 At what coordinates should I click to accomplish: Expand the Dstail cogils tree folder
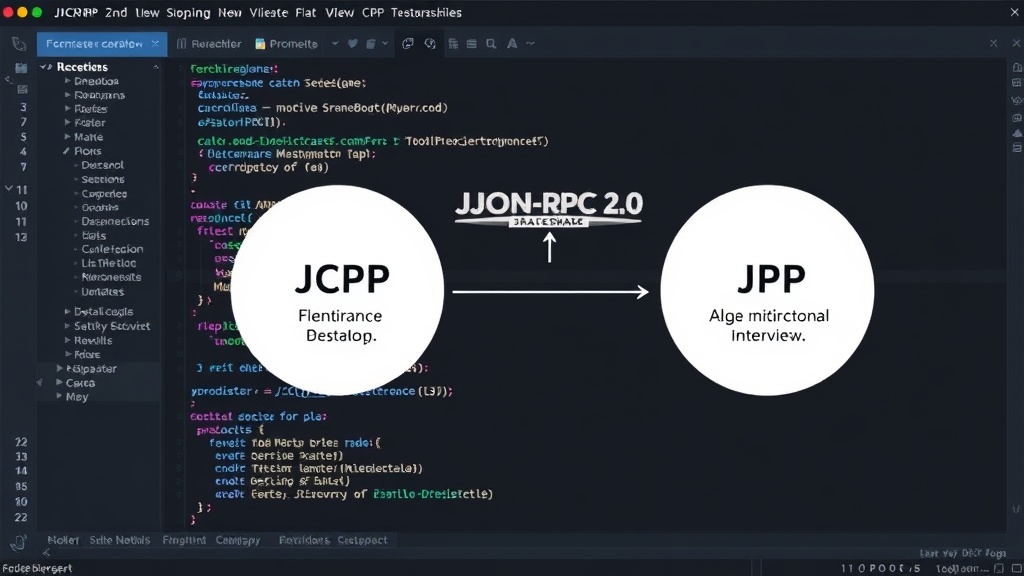[x=67, y=312]
